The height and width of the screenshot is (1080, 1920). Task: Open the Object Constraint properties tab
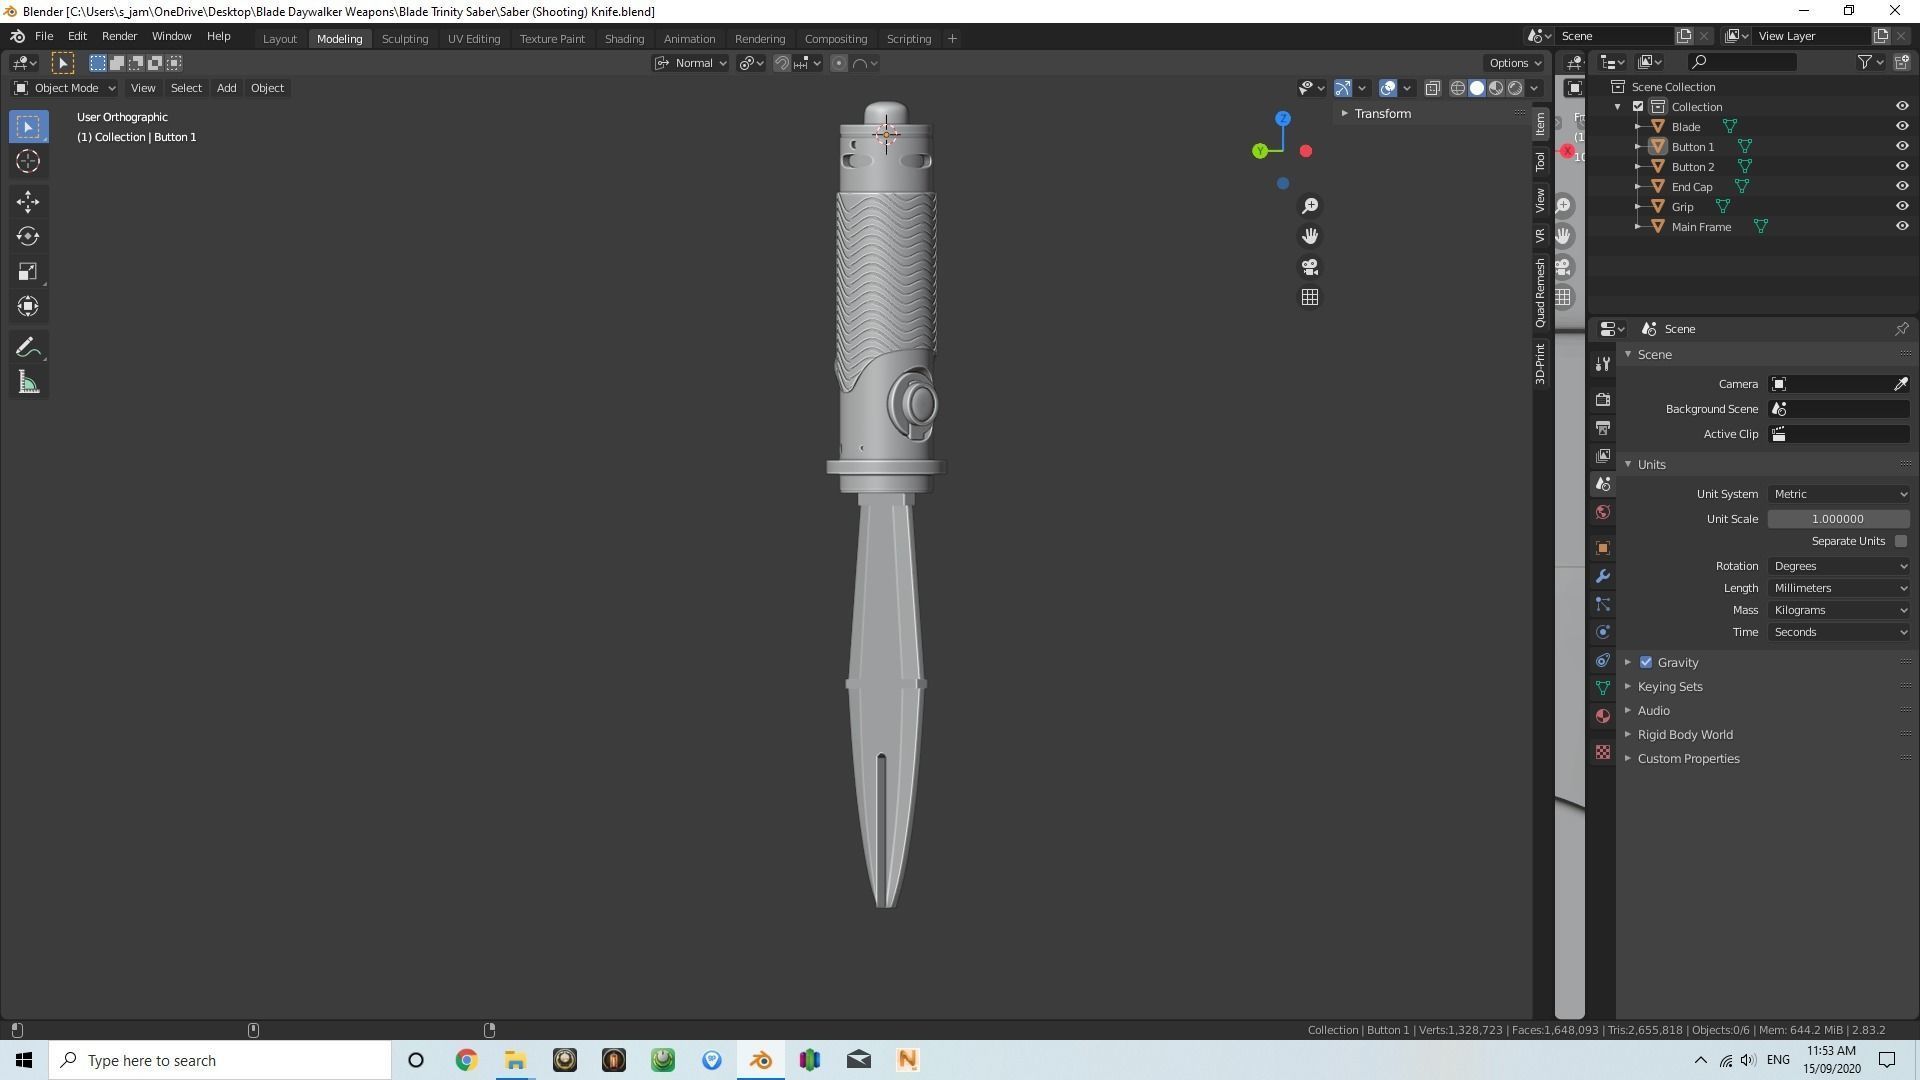[1603, 660]
